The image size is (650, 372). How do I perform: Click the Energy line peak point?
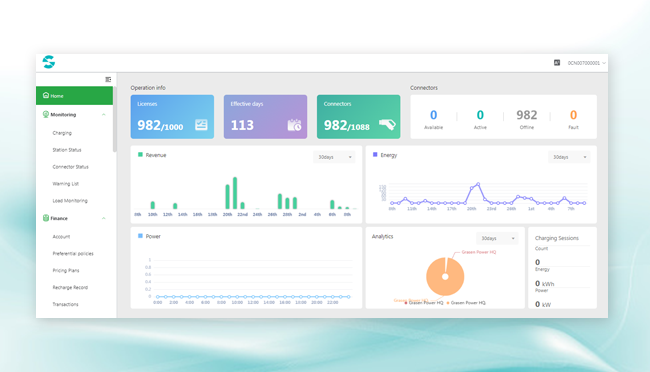[478, 184]
